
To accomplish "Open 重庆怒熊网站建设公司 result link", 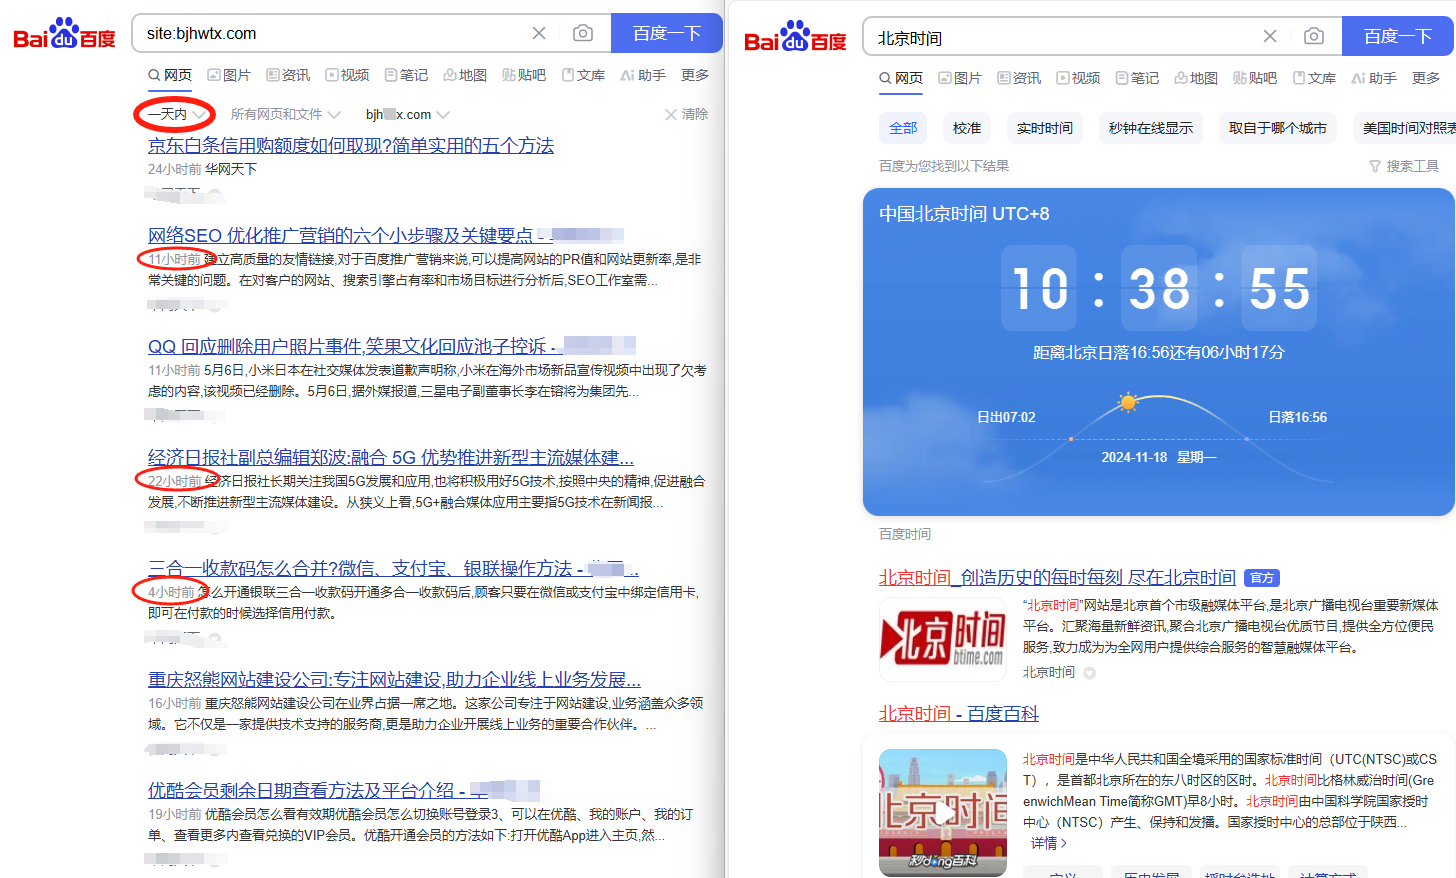I will 394,679.
